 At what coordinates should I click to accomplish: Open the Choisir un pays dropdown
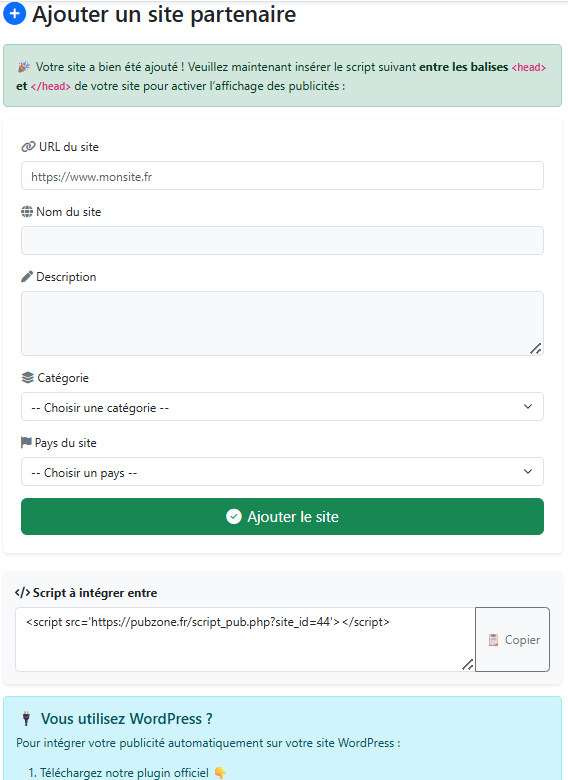(282, 472)
